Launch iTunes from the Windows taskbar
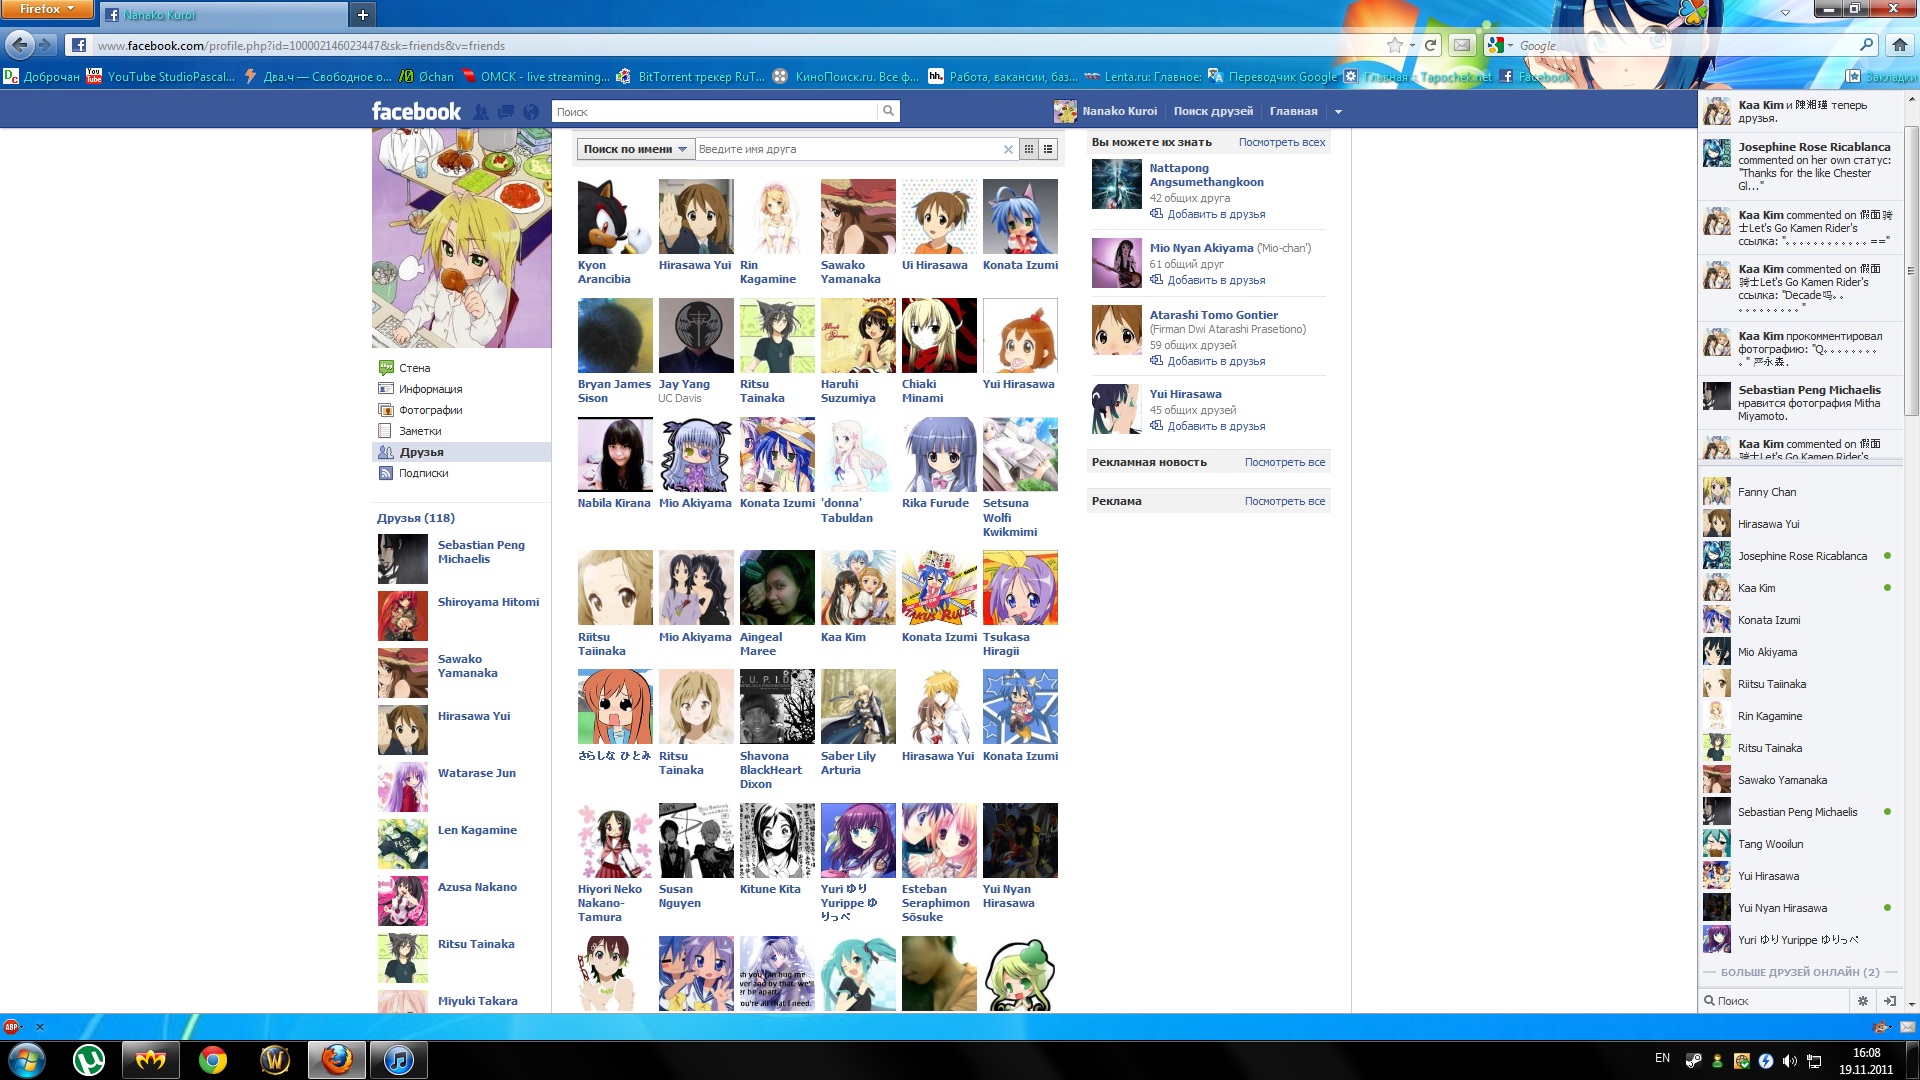 398,1060
